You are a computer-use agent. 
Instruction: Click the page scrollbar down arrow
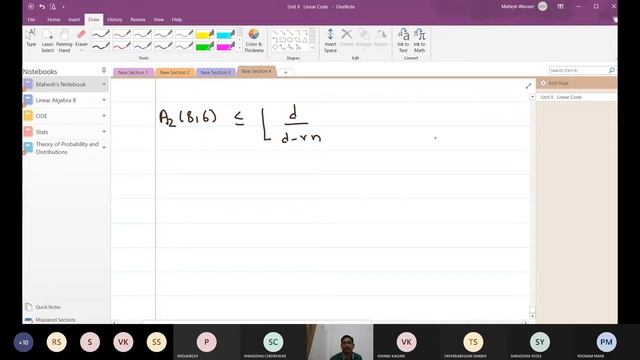tap(532, 316)
